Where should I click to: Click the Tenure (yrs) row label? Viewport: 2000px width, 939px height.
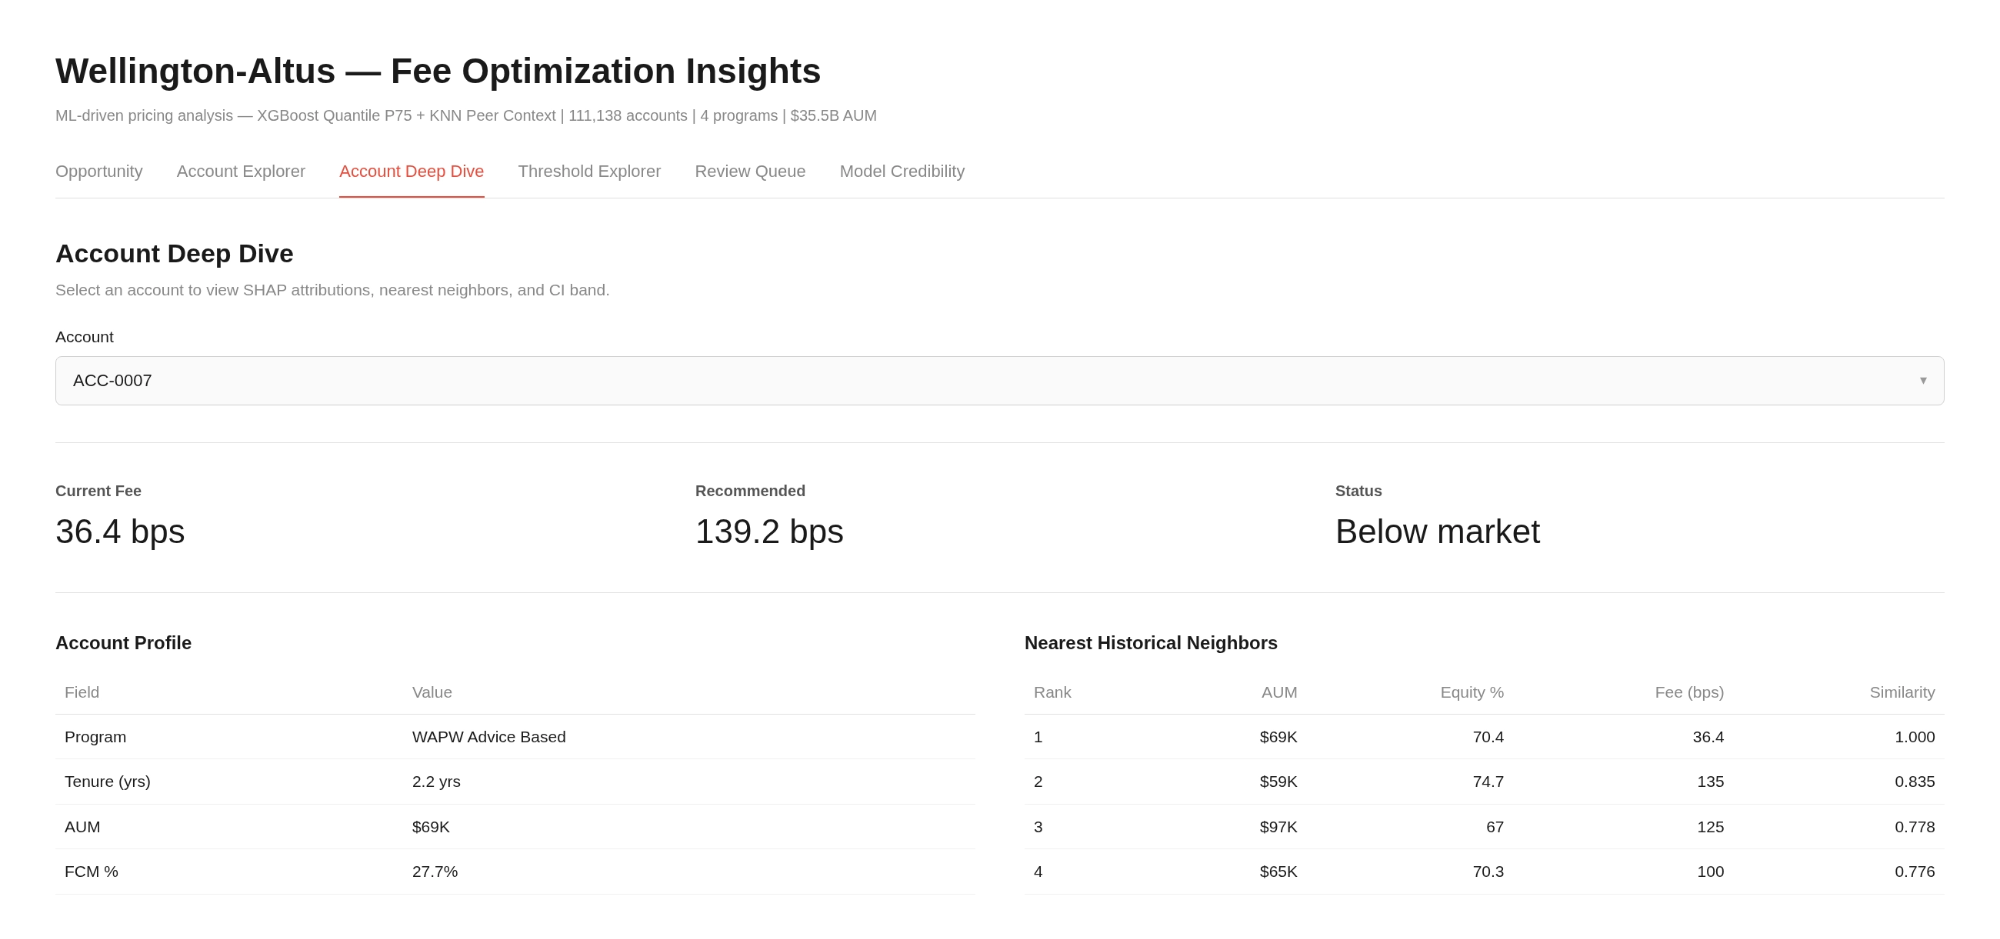point(107,782)
